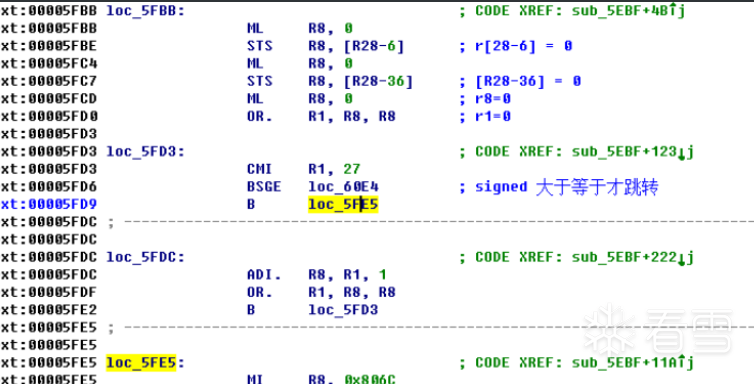
Task: Open the sub_5EBF+11A code cross-reference
Action: [632, 363]
